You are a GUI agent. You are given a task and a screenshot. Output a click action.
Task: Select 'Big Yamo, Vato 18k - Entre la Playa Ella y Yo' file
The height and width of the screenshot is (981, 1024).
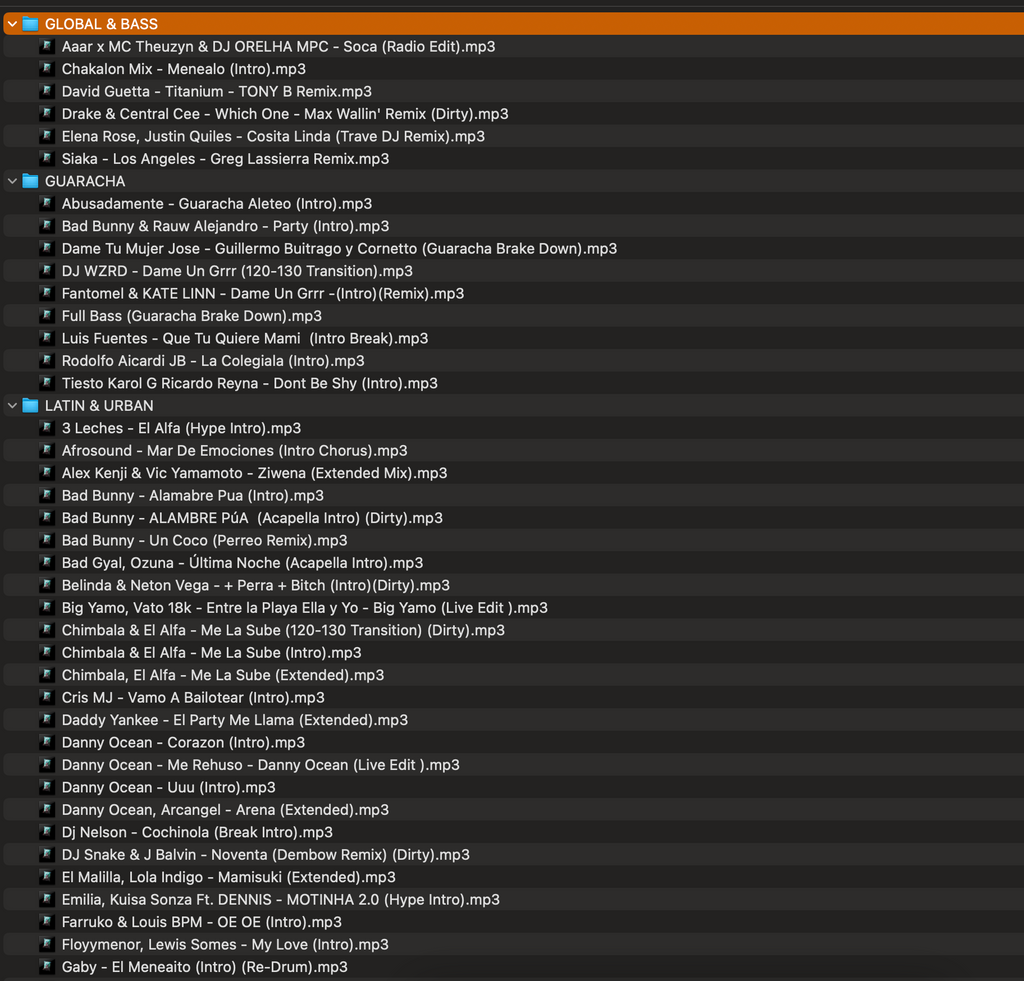tap(305, 608)
